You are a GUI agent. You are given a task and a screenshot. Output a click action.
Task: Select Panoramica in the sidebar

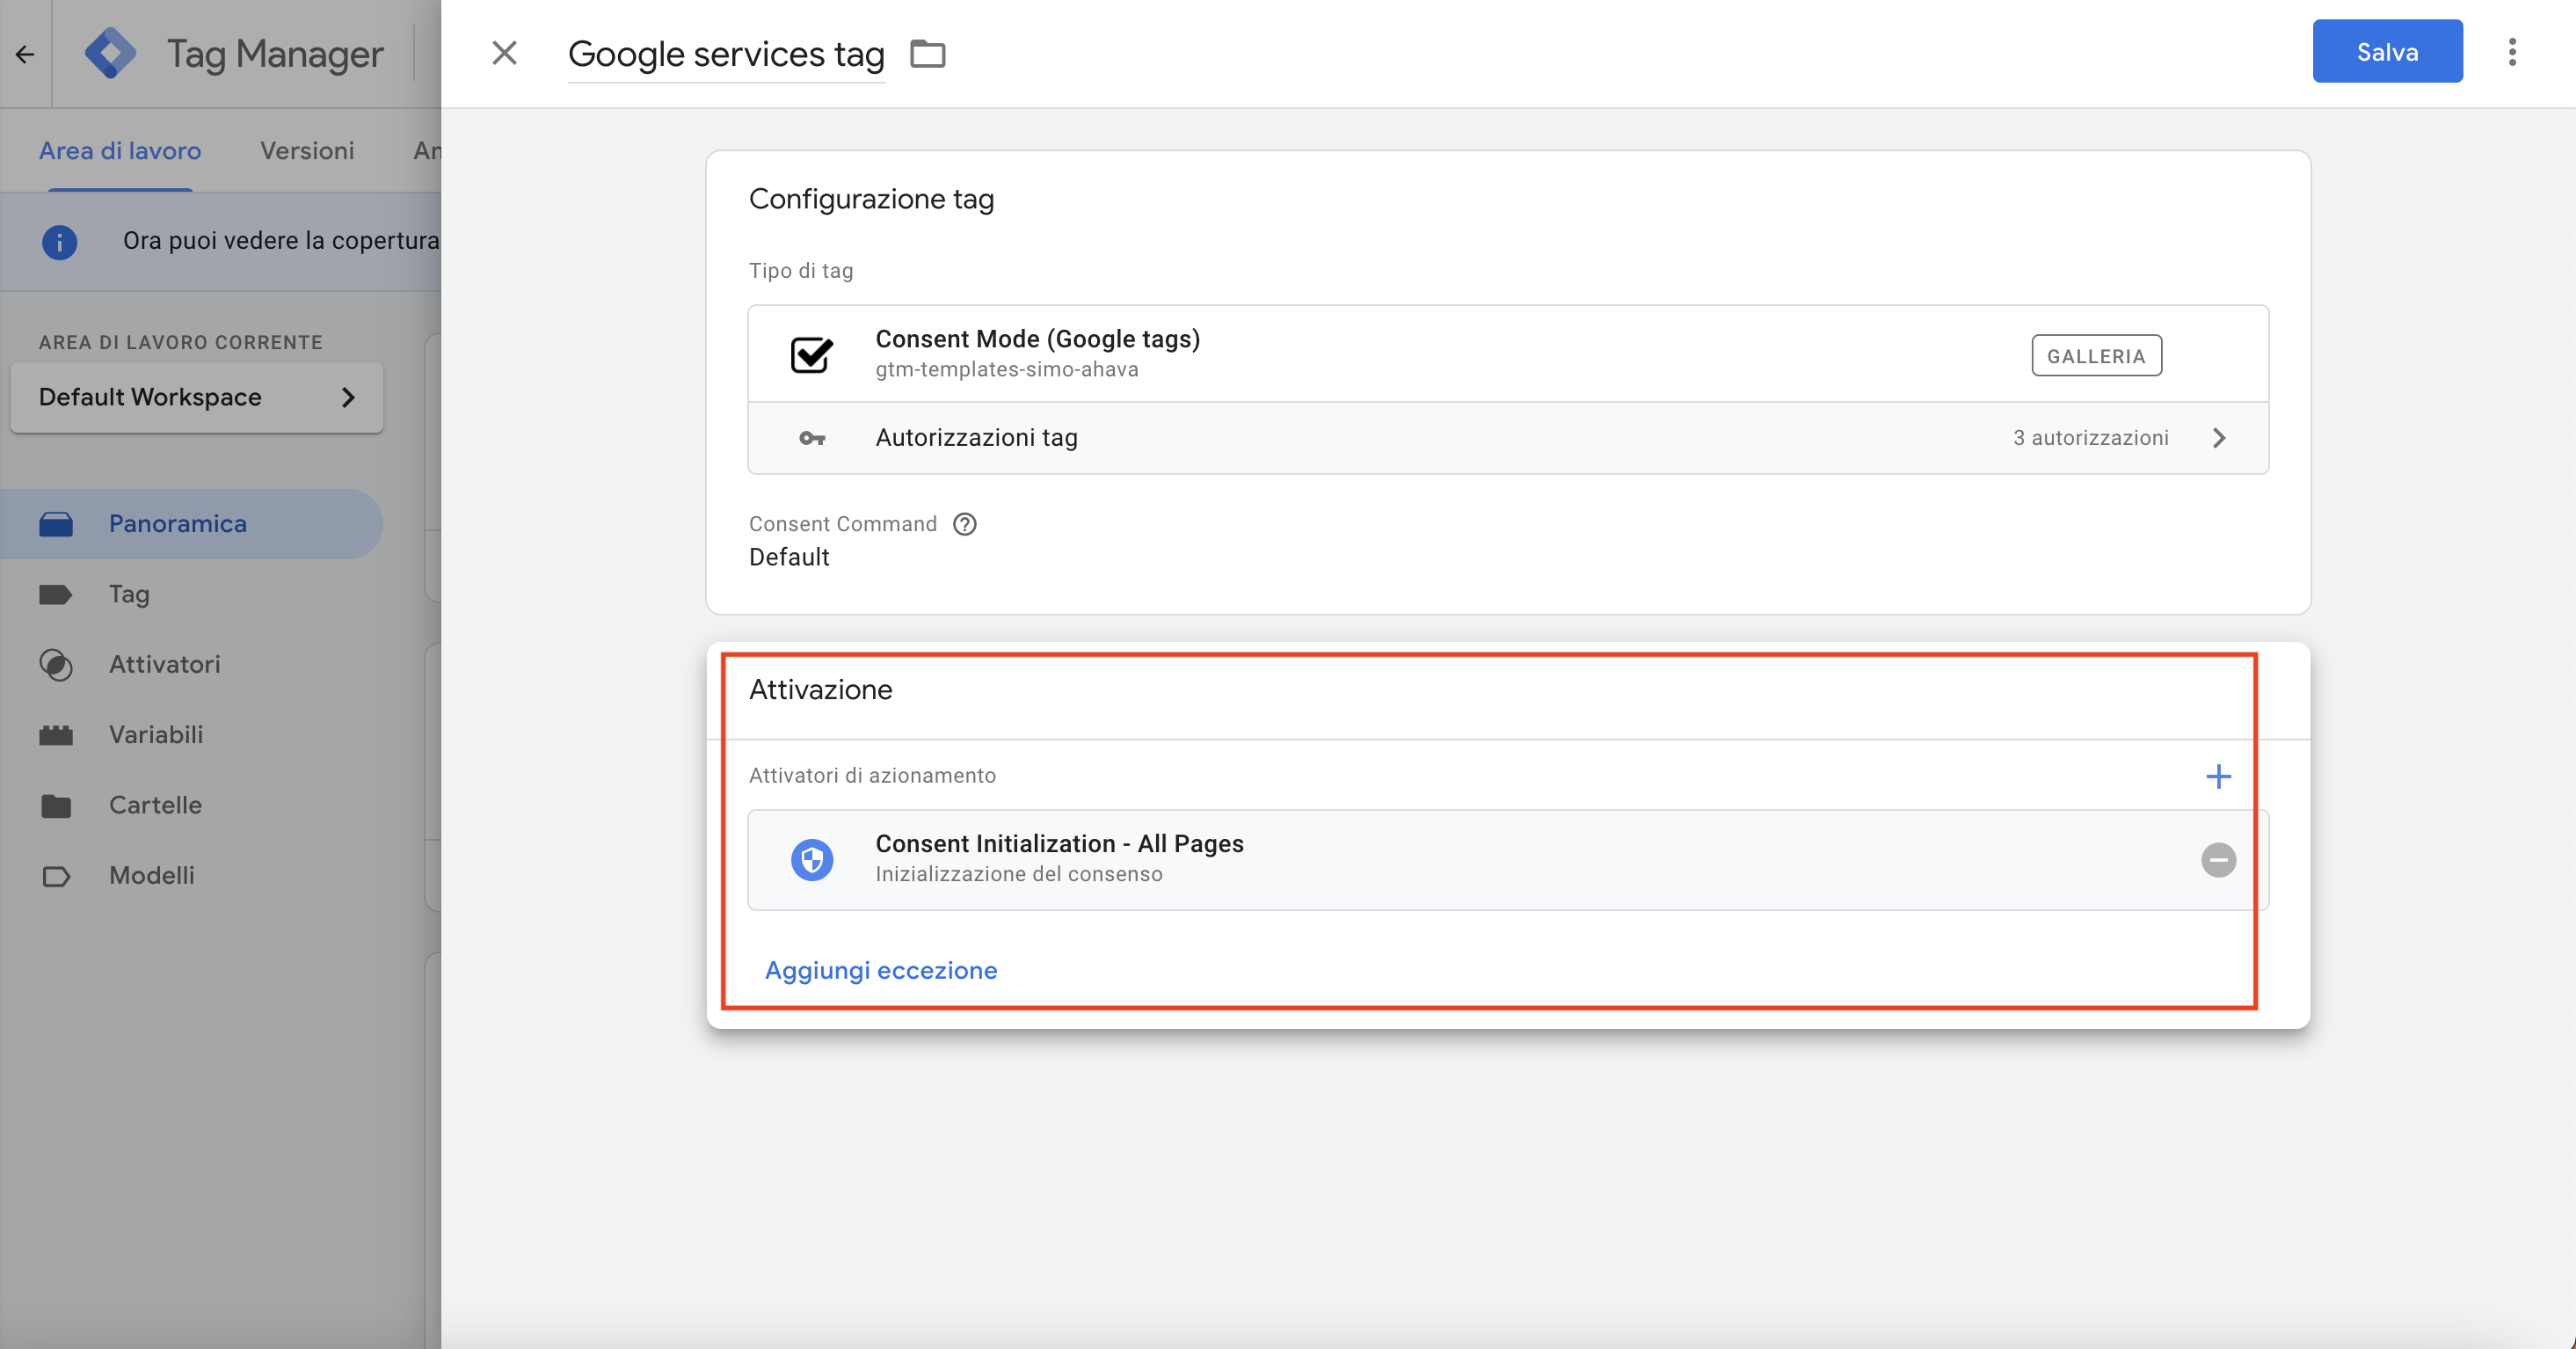(190, 523)
